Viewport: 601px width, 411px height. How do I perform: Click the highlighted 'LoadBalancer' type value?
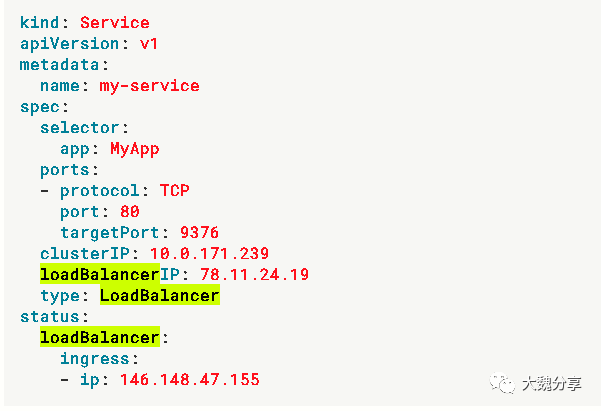point(159,296)
